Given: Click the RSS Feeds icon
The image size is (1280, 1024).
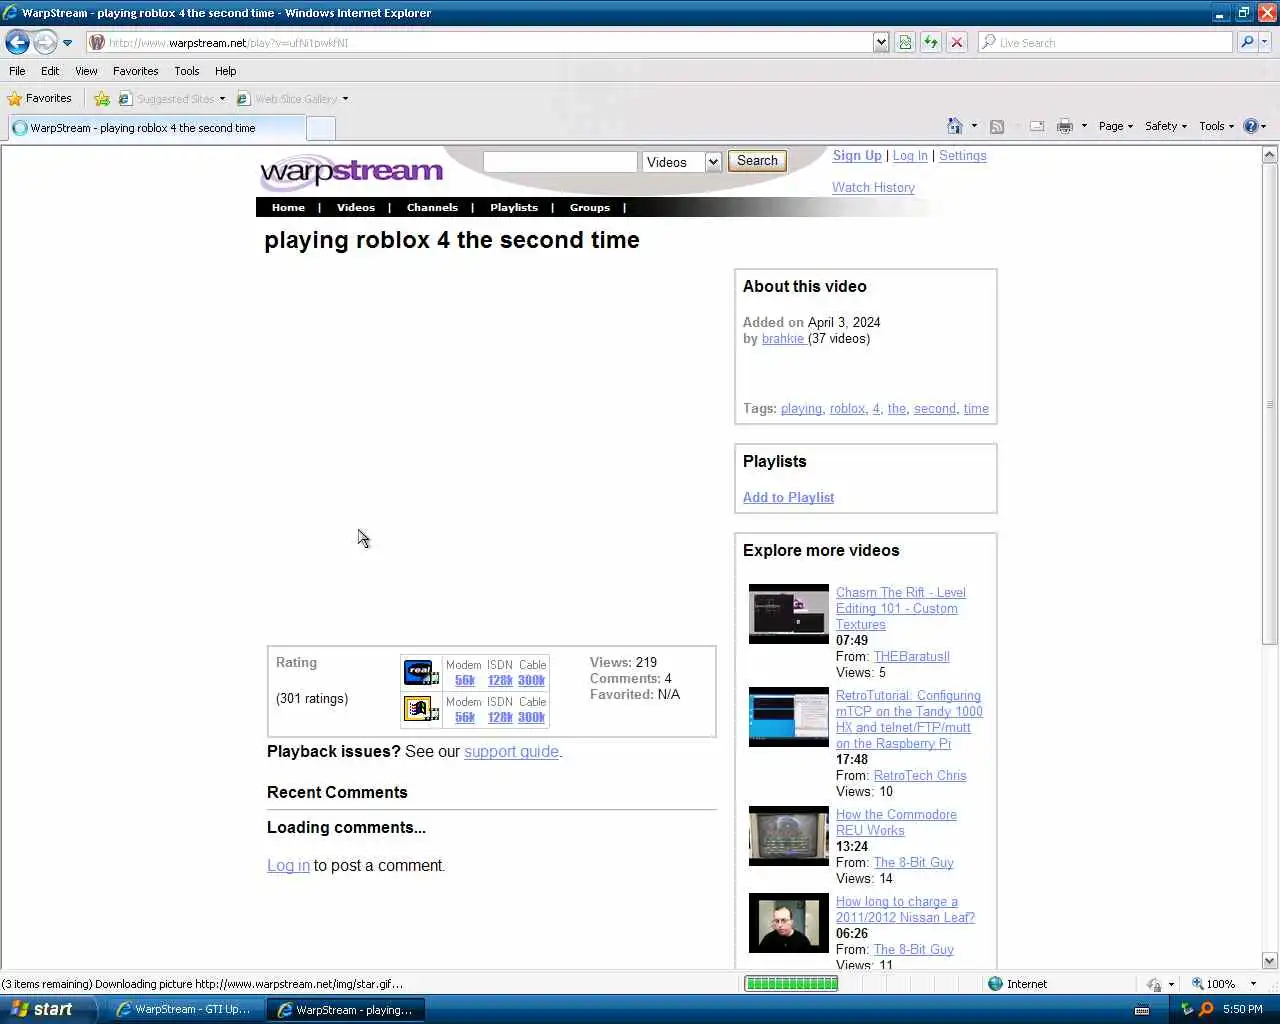Looking at the screenshot, I should [x=997, y=126].
